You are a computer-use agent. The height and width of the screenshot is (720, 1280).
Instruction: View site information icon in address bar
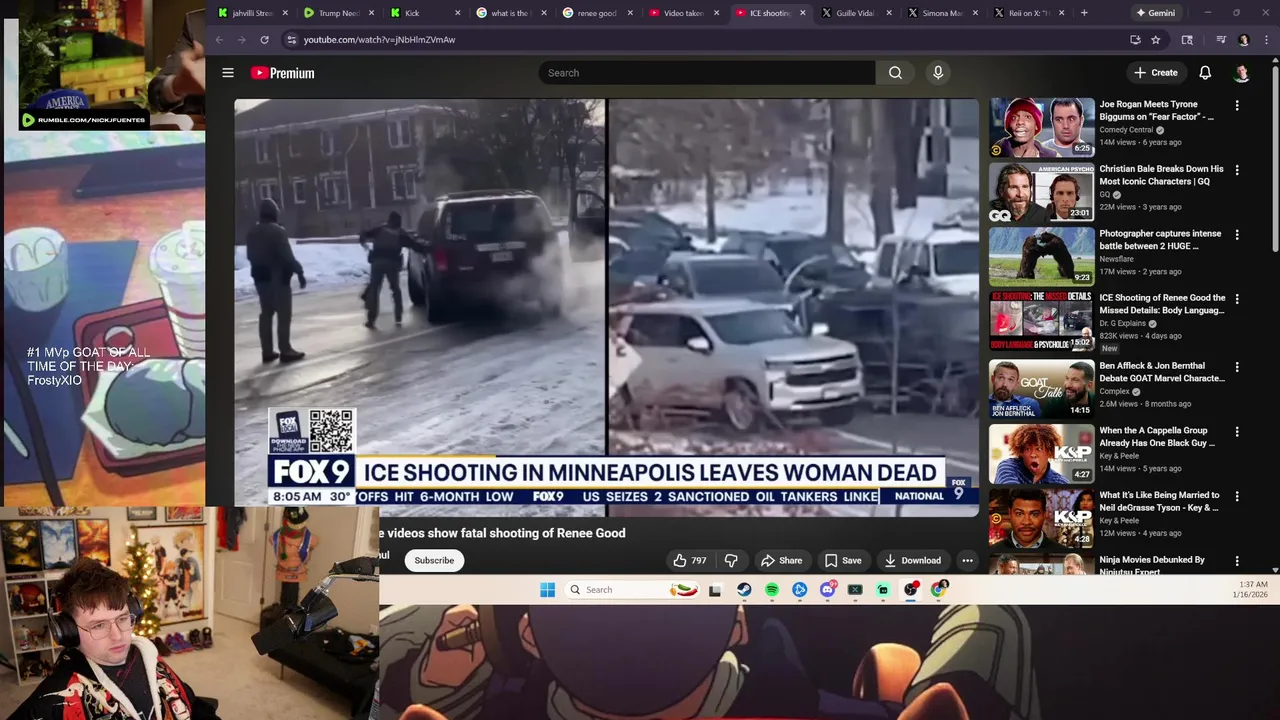pyautogui.click(x=291, y=40)
